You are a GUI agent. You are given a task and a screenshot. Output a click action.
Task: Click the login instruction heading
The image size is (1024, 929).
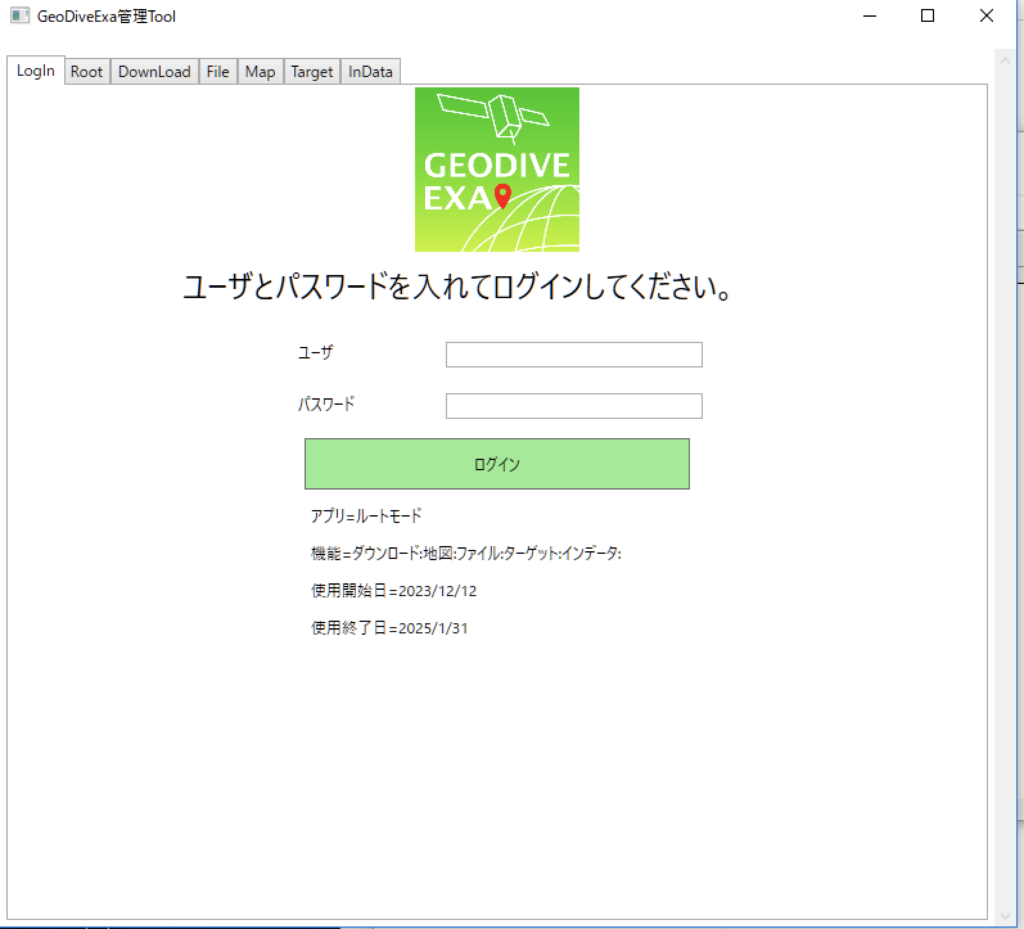pos(456,287)
